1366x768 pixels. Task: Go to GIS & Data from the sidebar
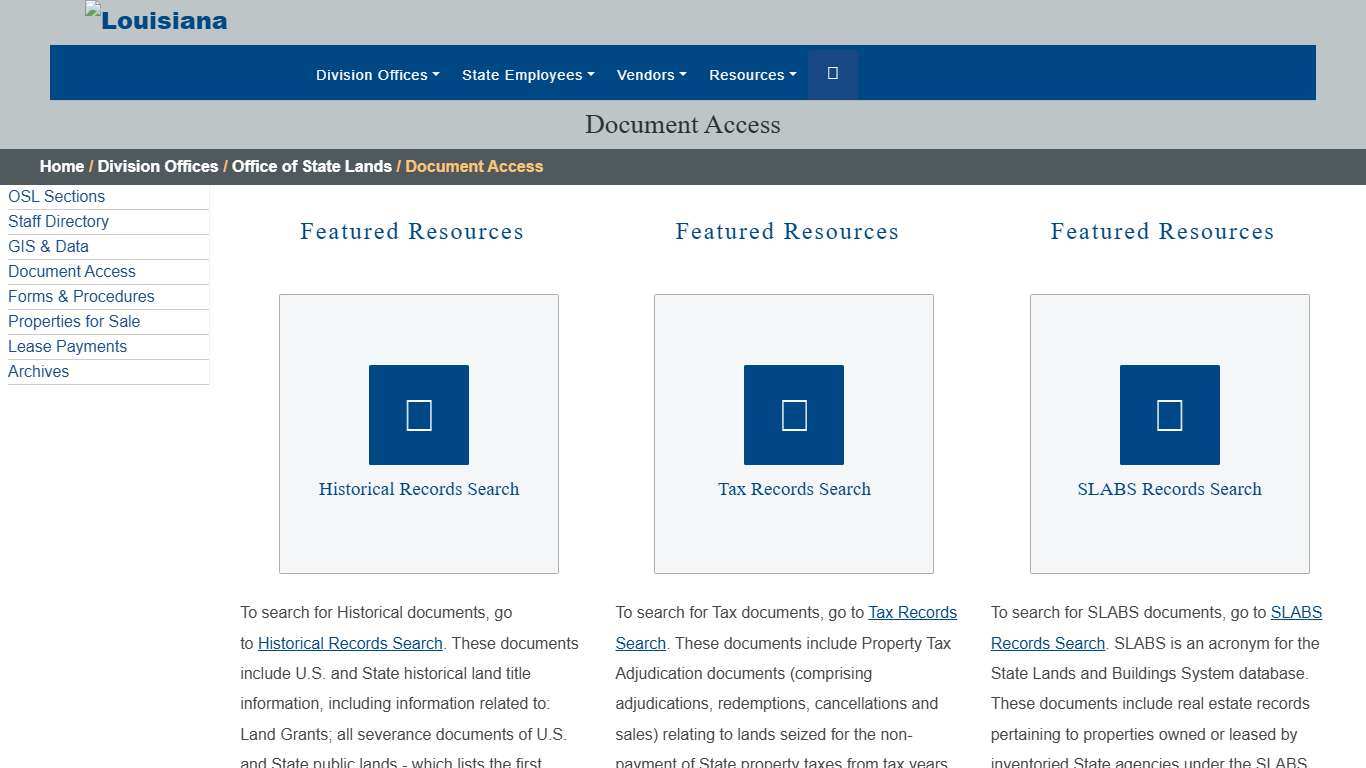(x=48, y=246)
